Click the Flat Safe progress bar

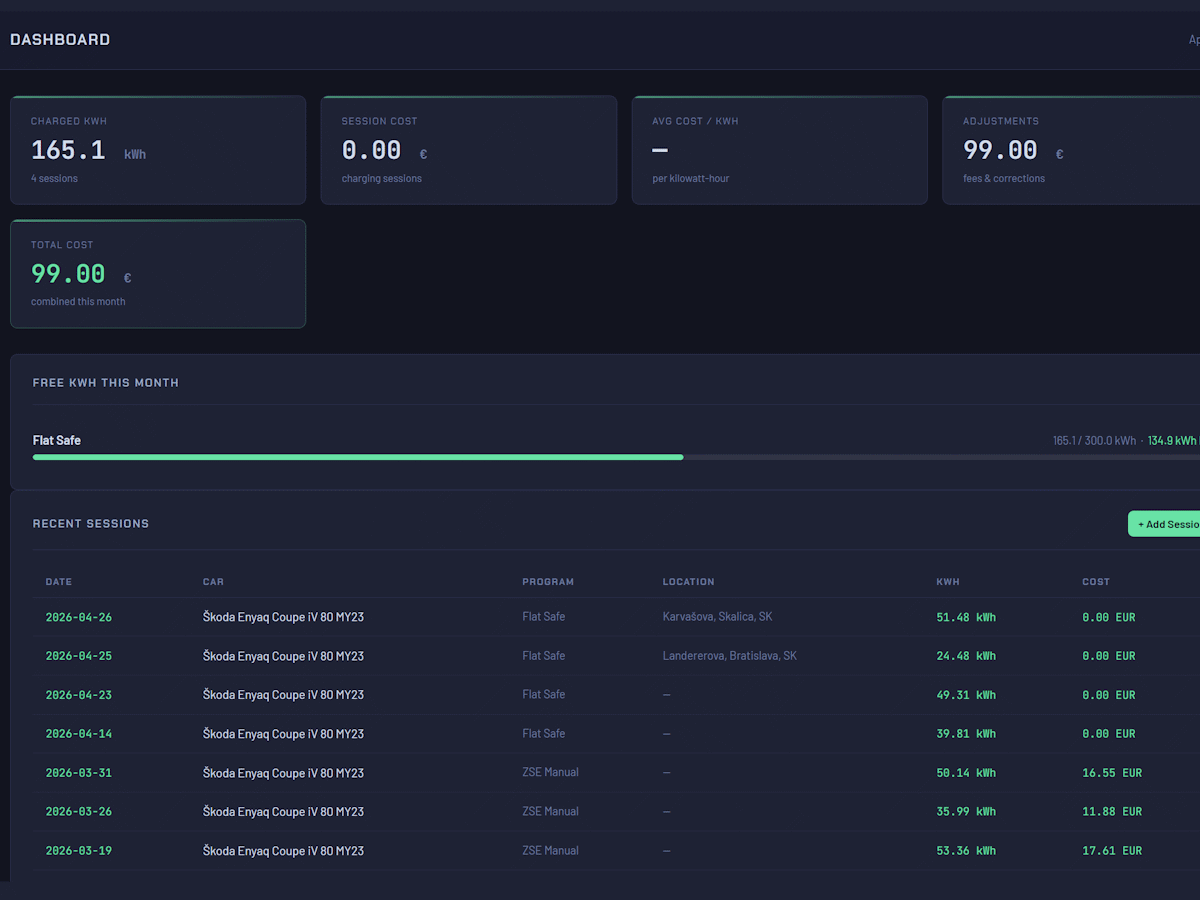[x=358, y=457]
